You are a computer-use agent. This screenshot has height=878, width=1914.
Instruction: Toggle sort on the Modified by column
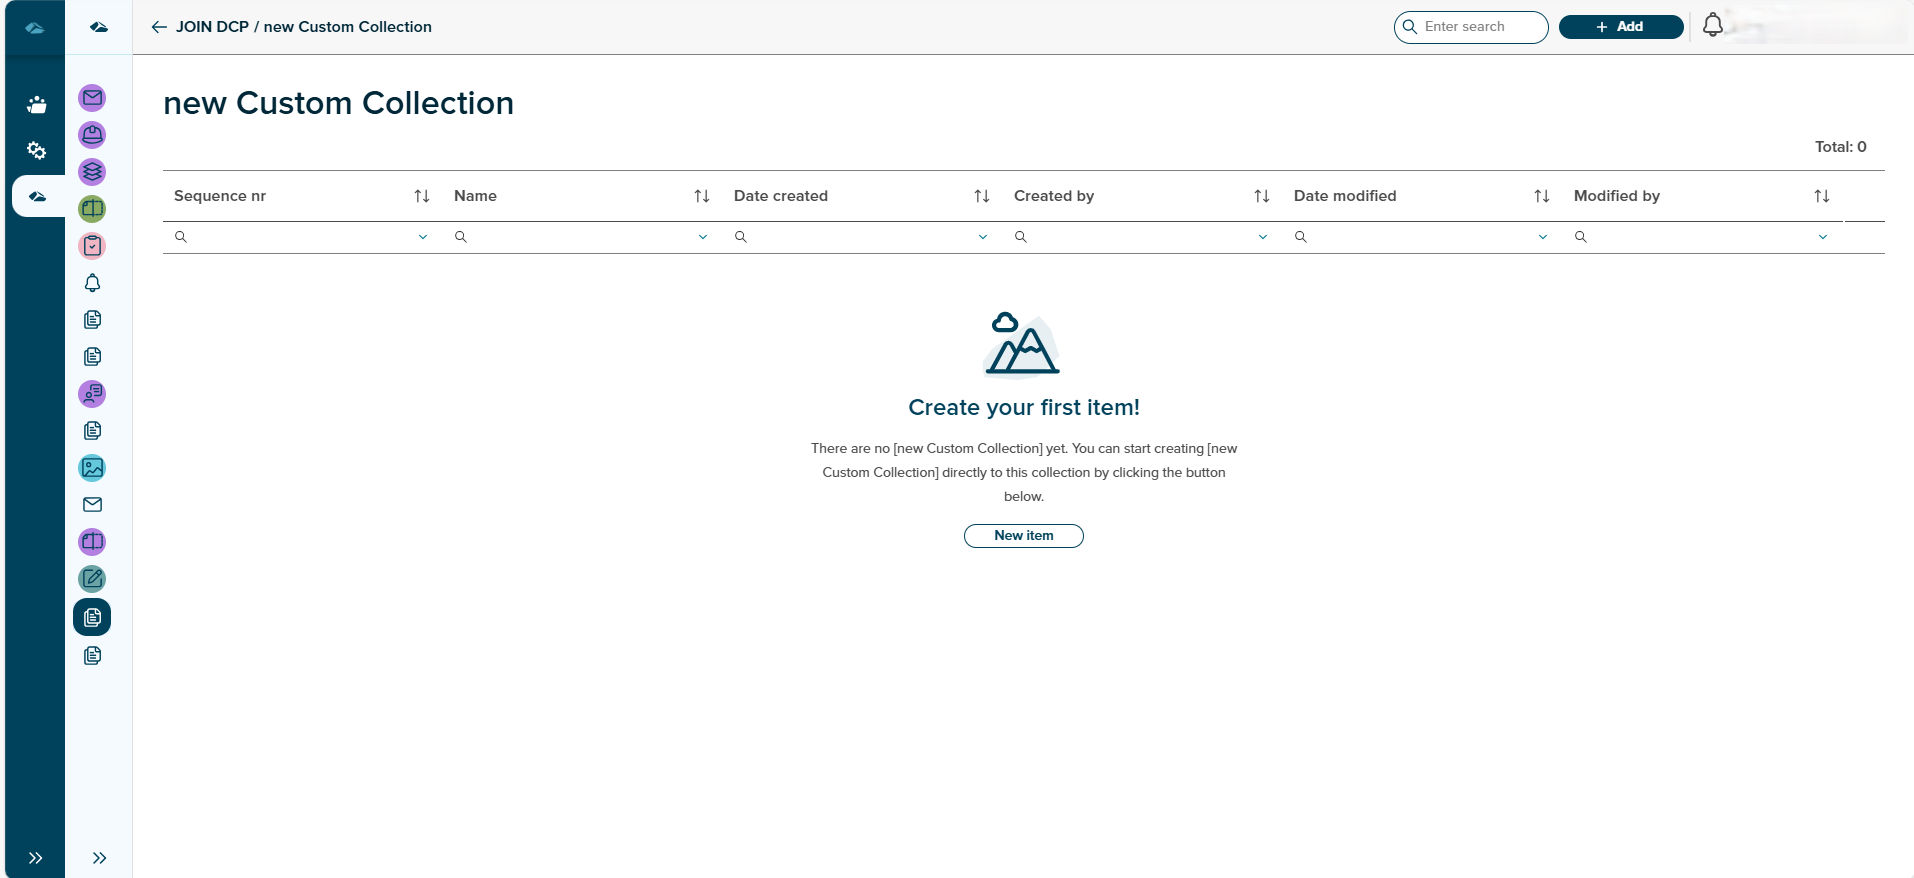pos(1822,196)
